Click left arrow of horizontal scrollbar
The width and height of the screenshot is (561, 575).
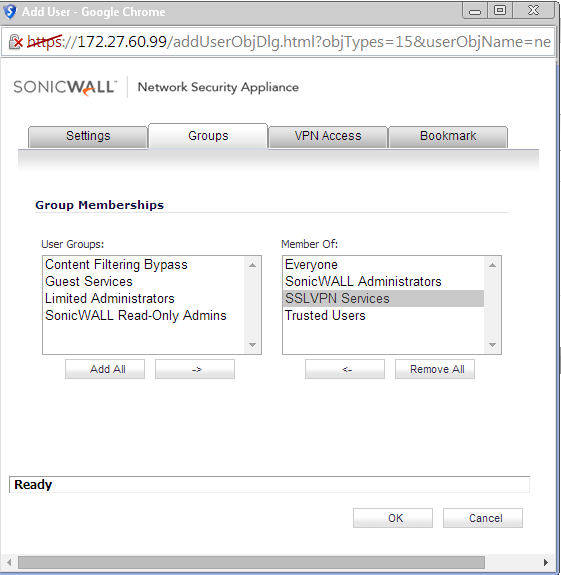(9, 562)
